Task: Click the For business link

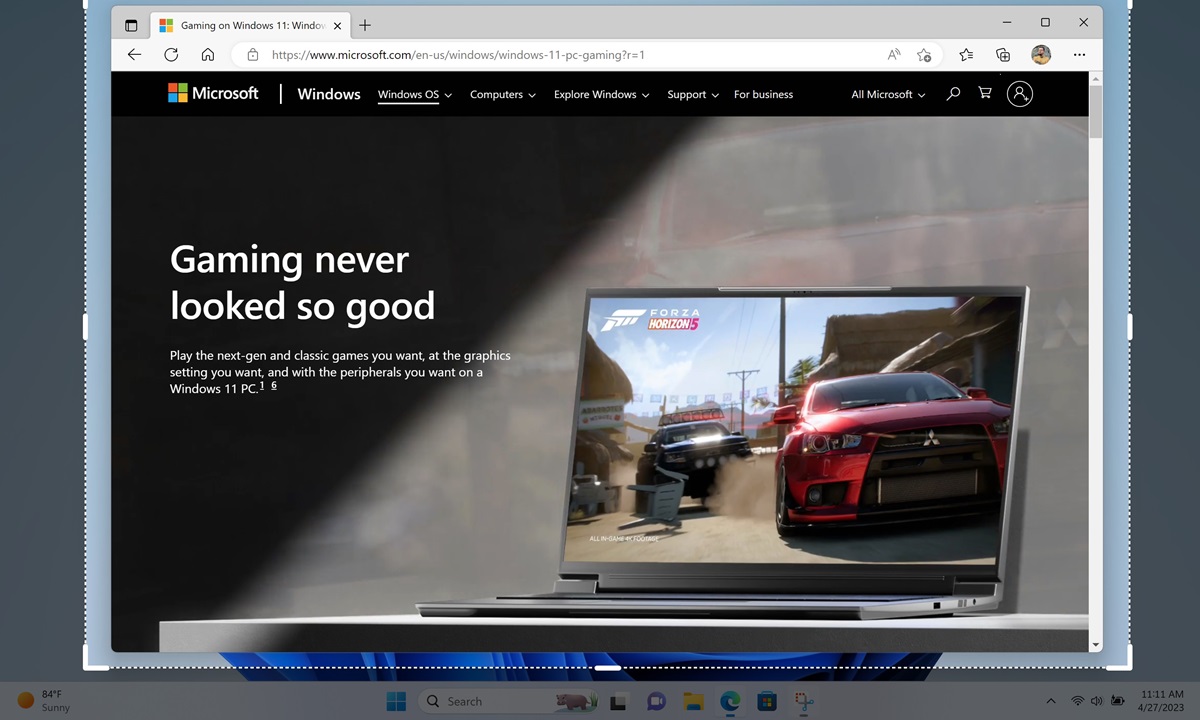Action: 763,93
